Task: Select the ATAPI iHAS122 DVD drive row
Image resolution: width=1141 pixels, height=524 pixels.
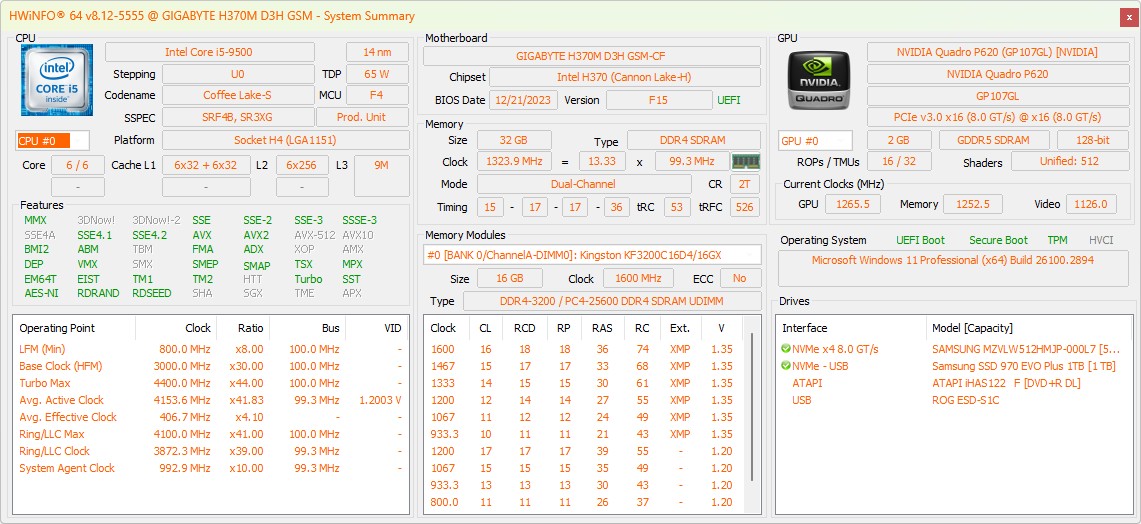Action: coord(955,383)
